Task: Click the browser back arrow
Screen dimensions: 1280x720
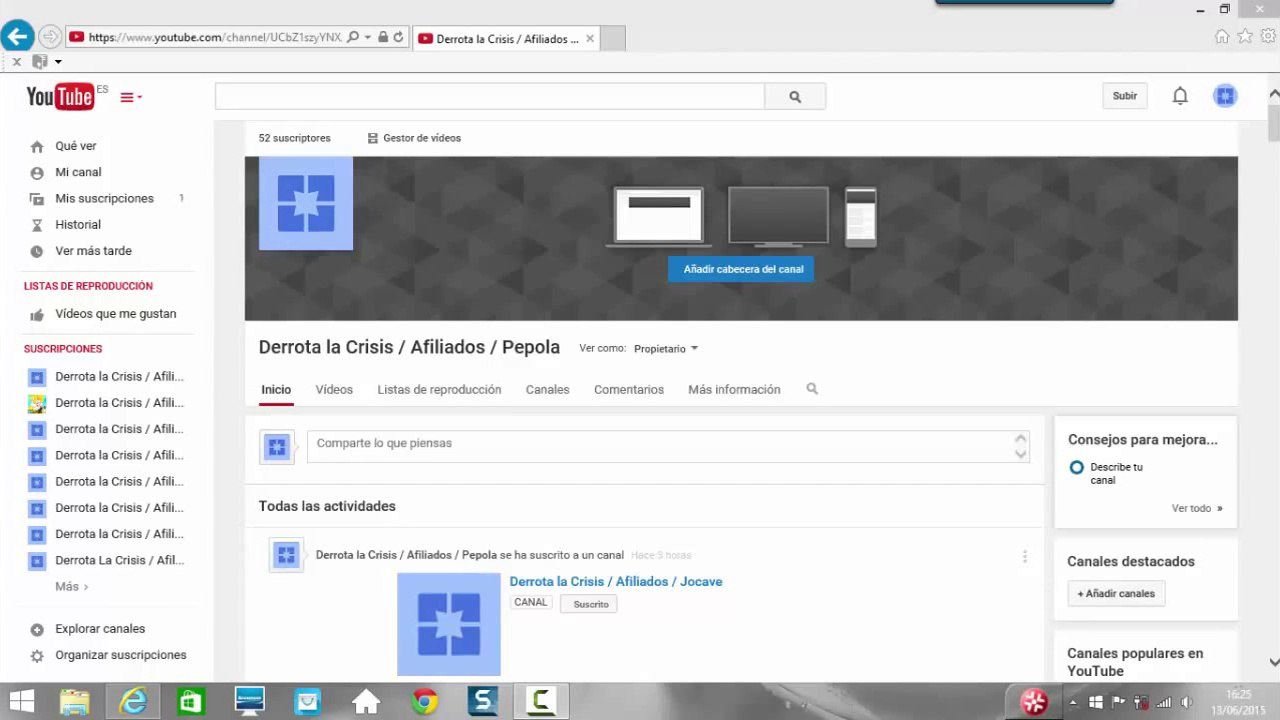Action: pyautogui.click(x=17, y=37)
